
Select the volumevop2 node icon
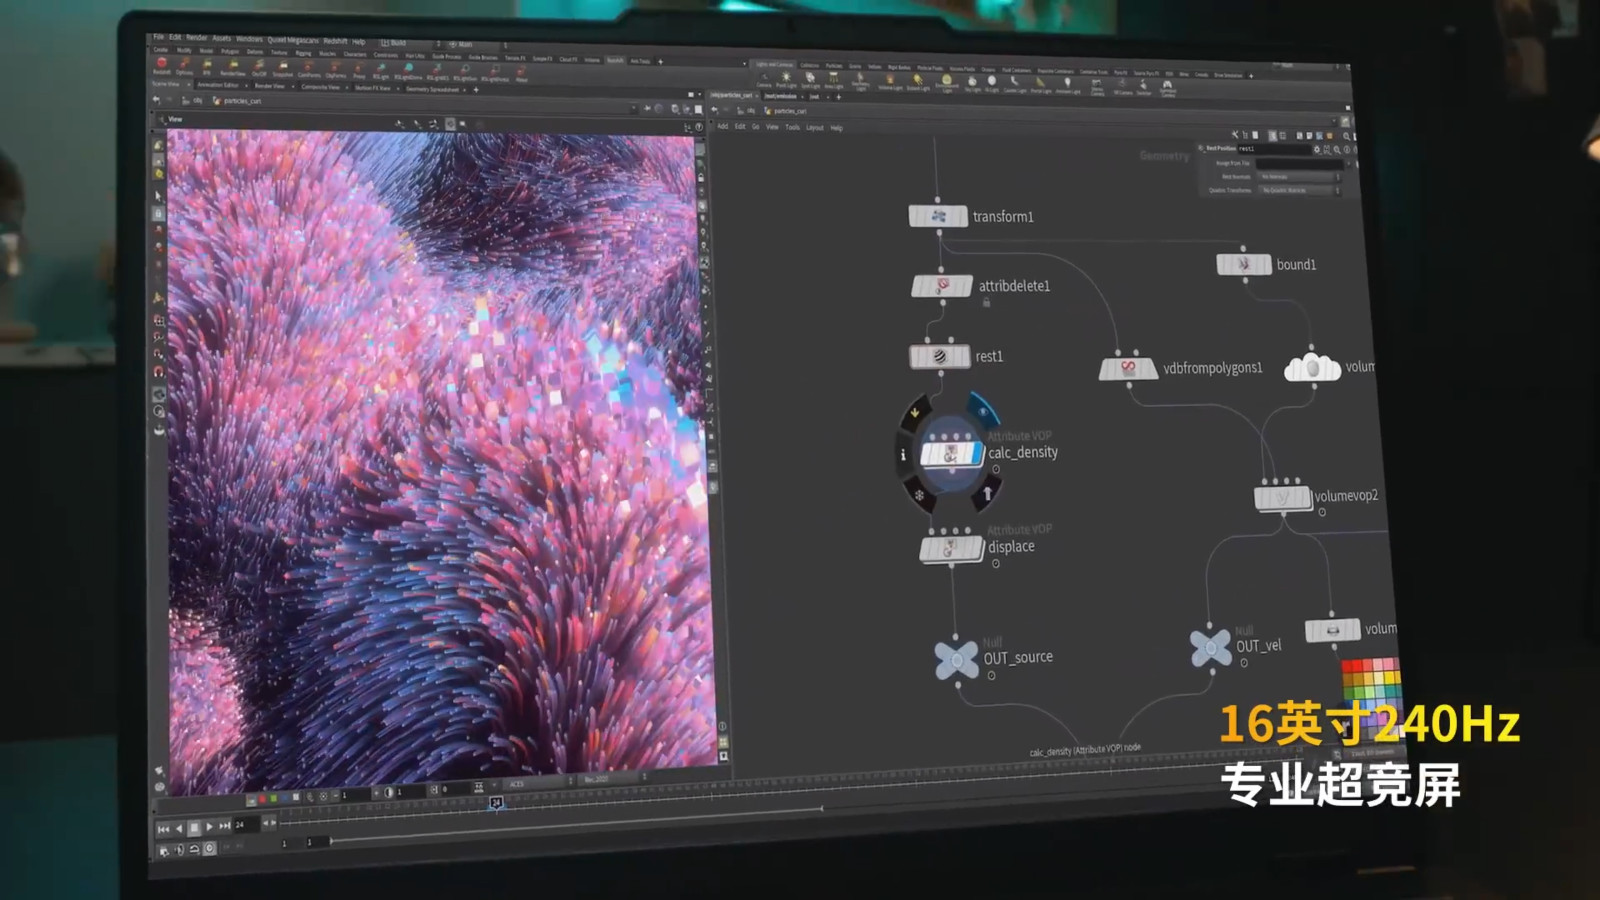click(1283, 497)
